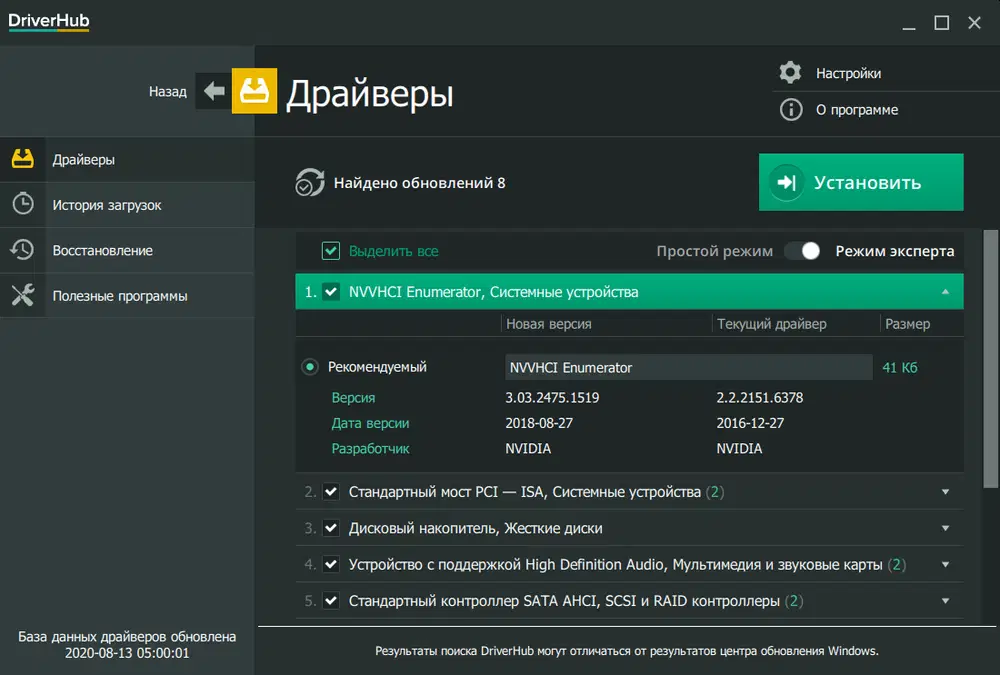1000x675 pixels.
Task: Click the Восстановление restore icon
Action: tap(23, 250)
